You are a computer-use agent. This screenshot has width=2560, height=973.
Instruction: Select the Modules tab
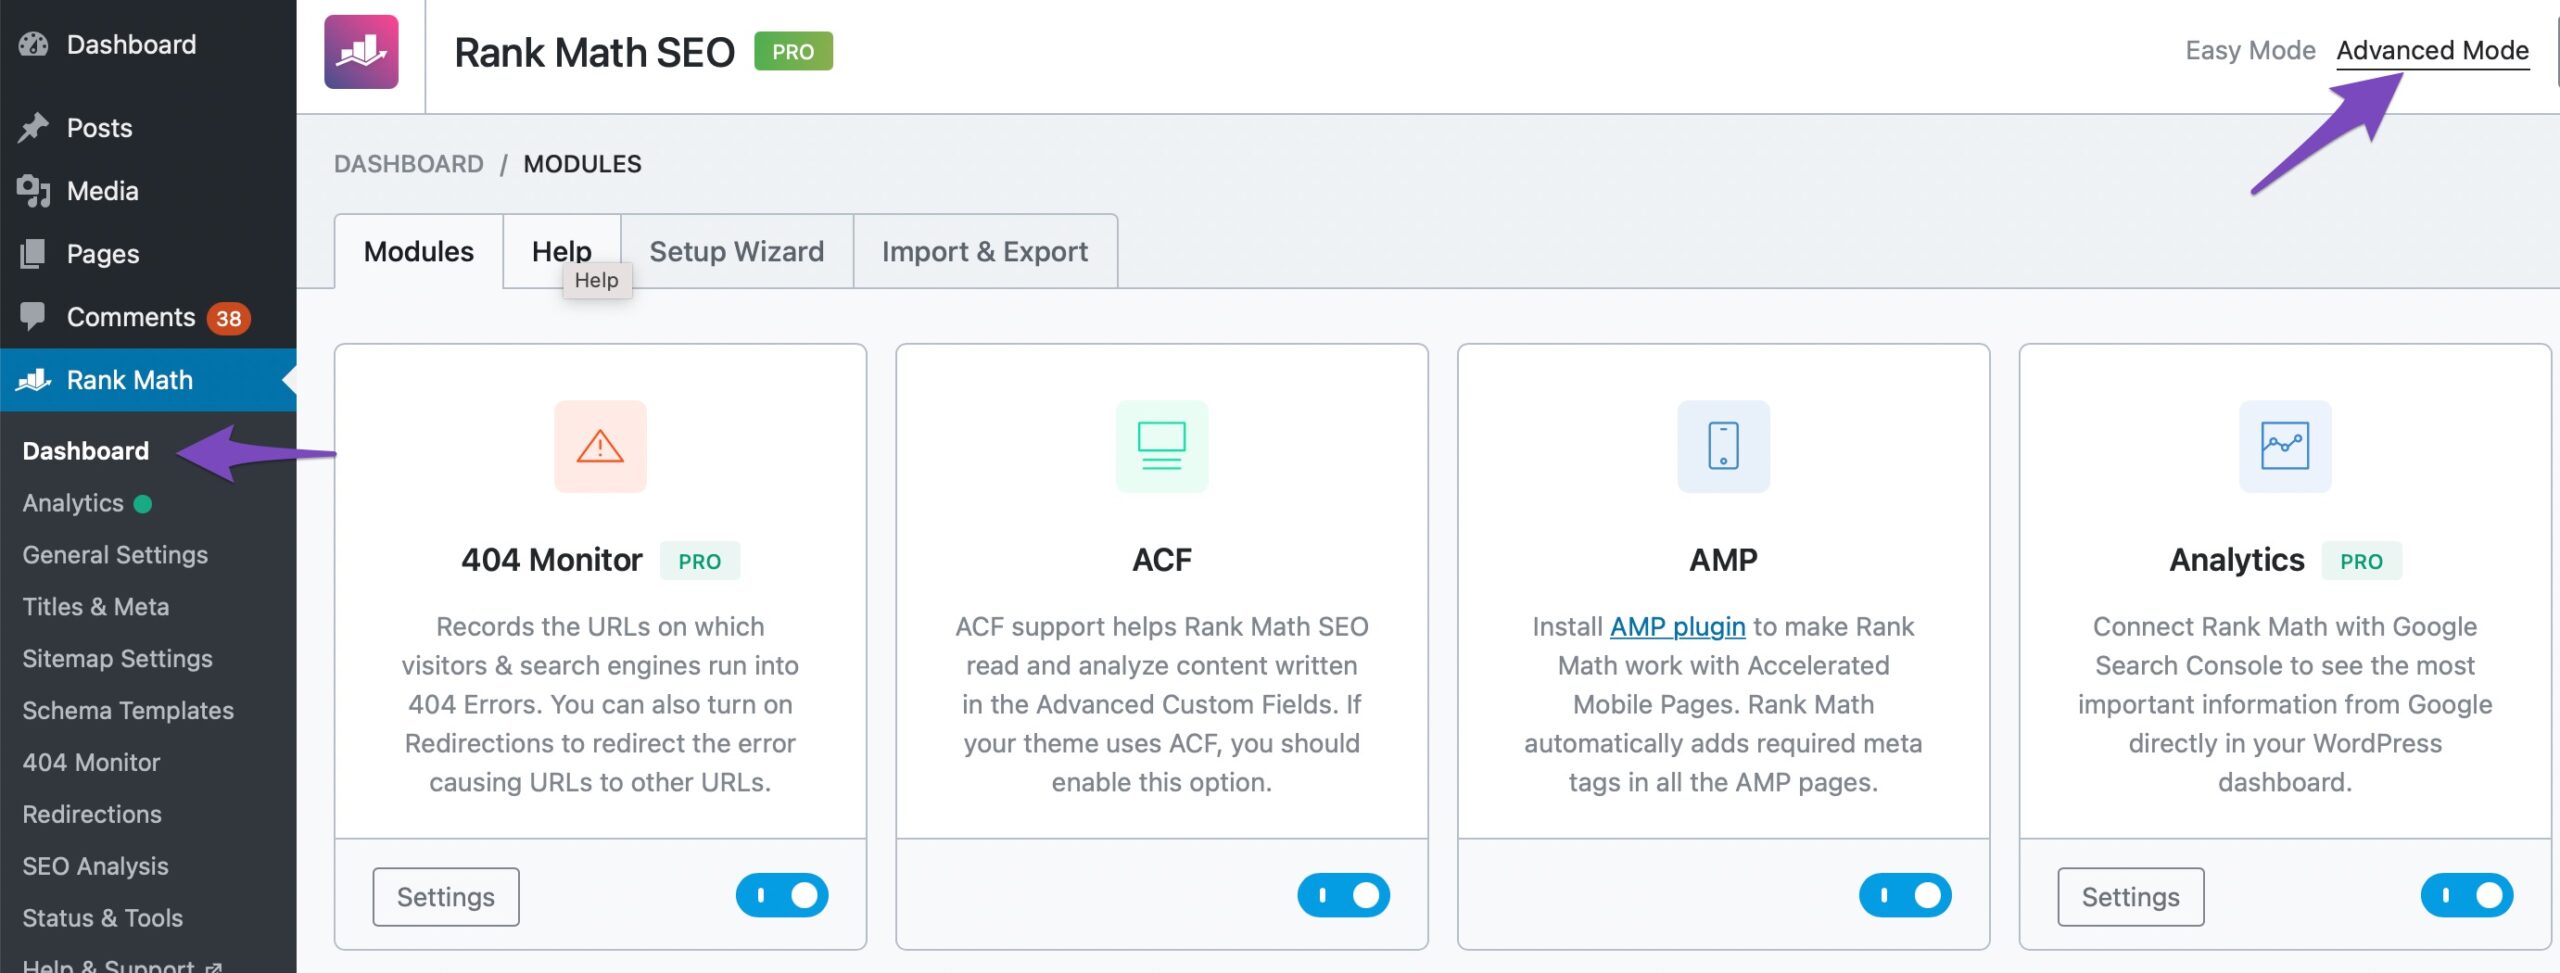click(418, 251)
